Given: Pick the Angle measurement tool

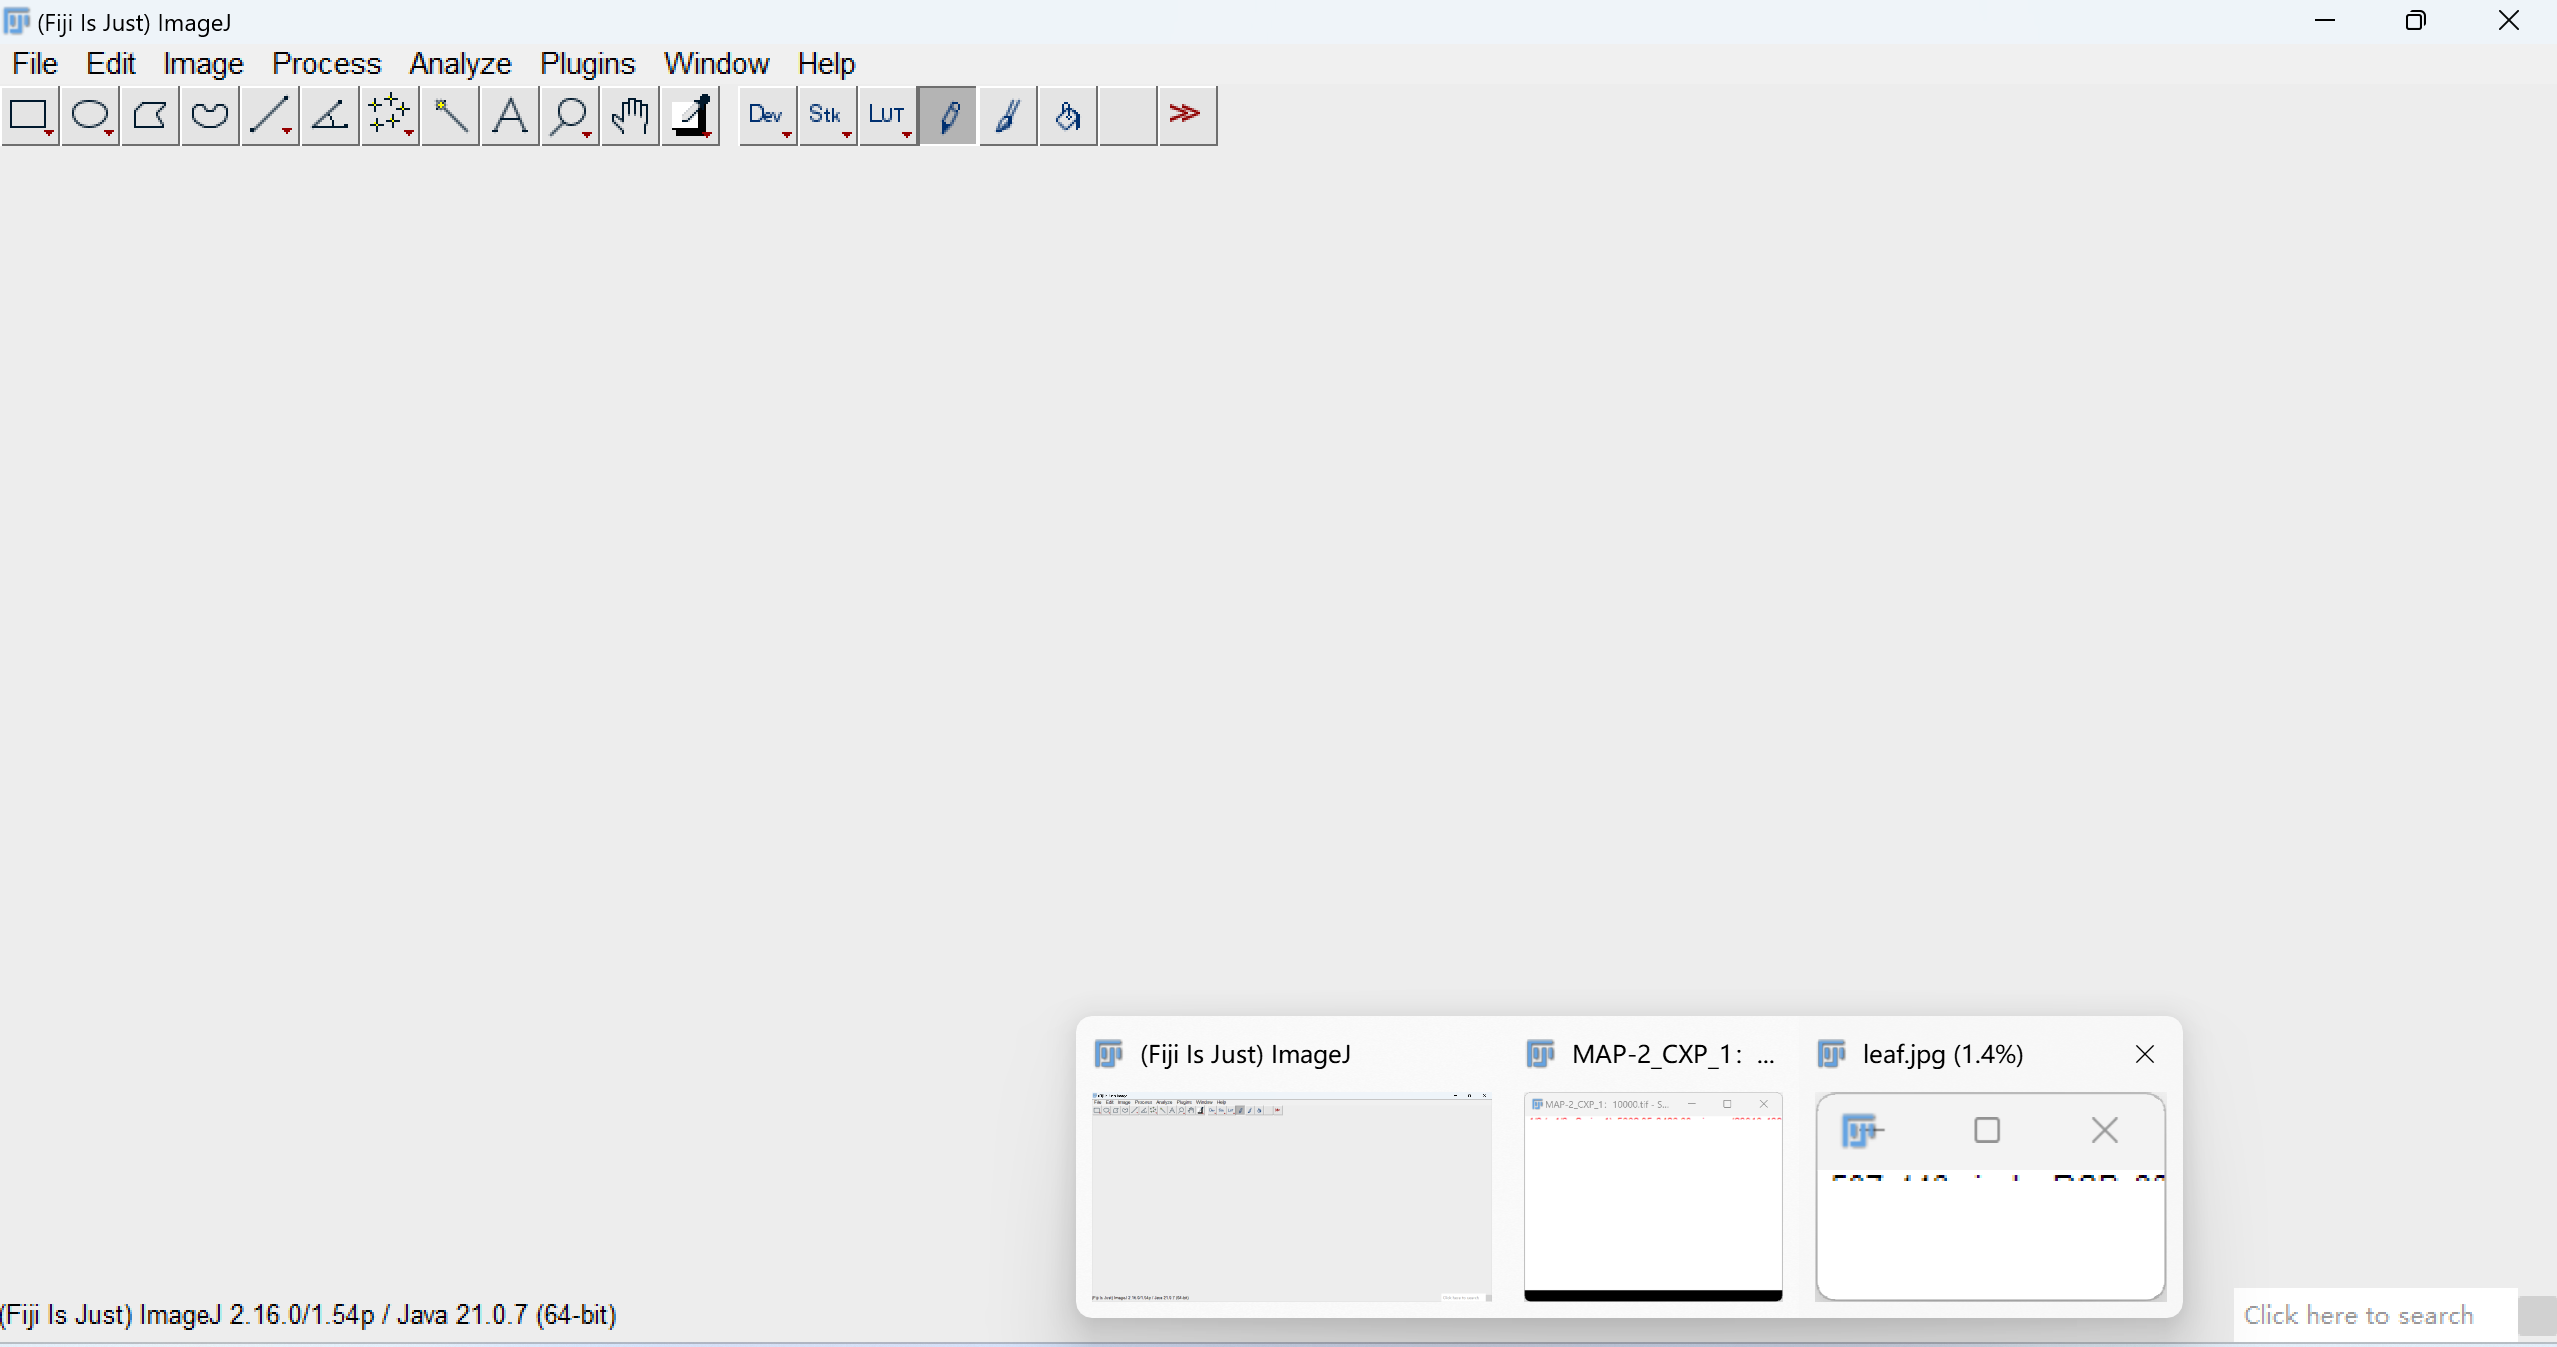Looking at the screenshot, I should (x=328, y=116).
